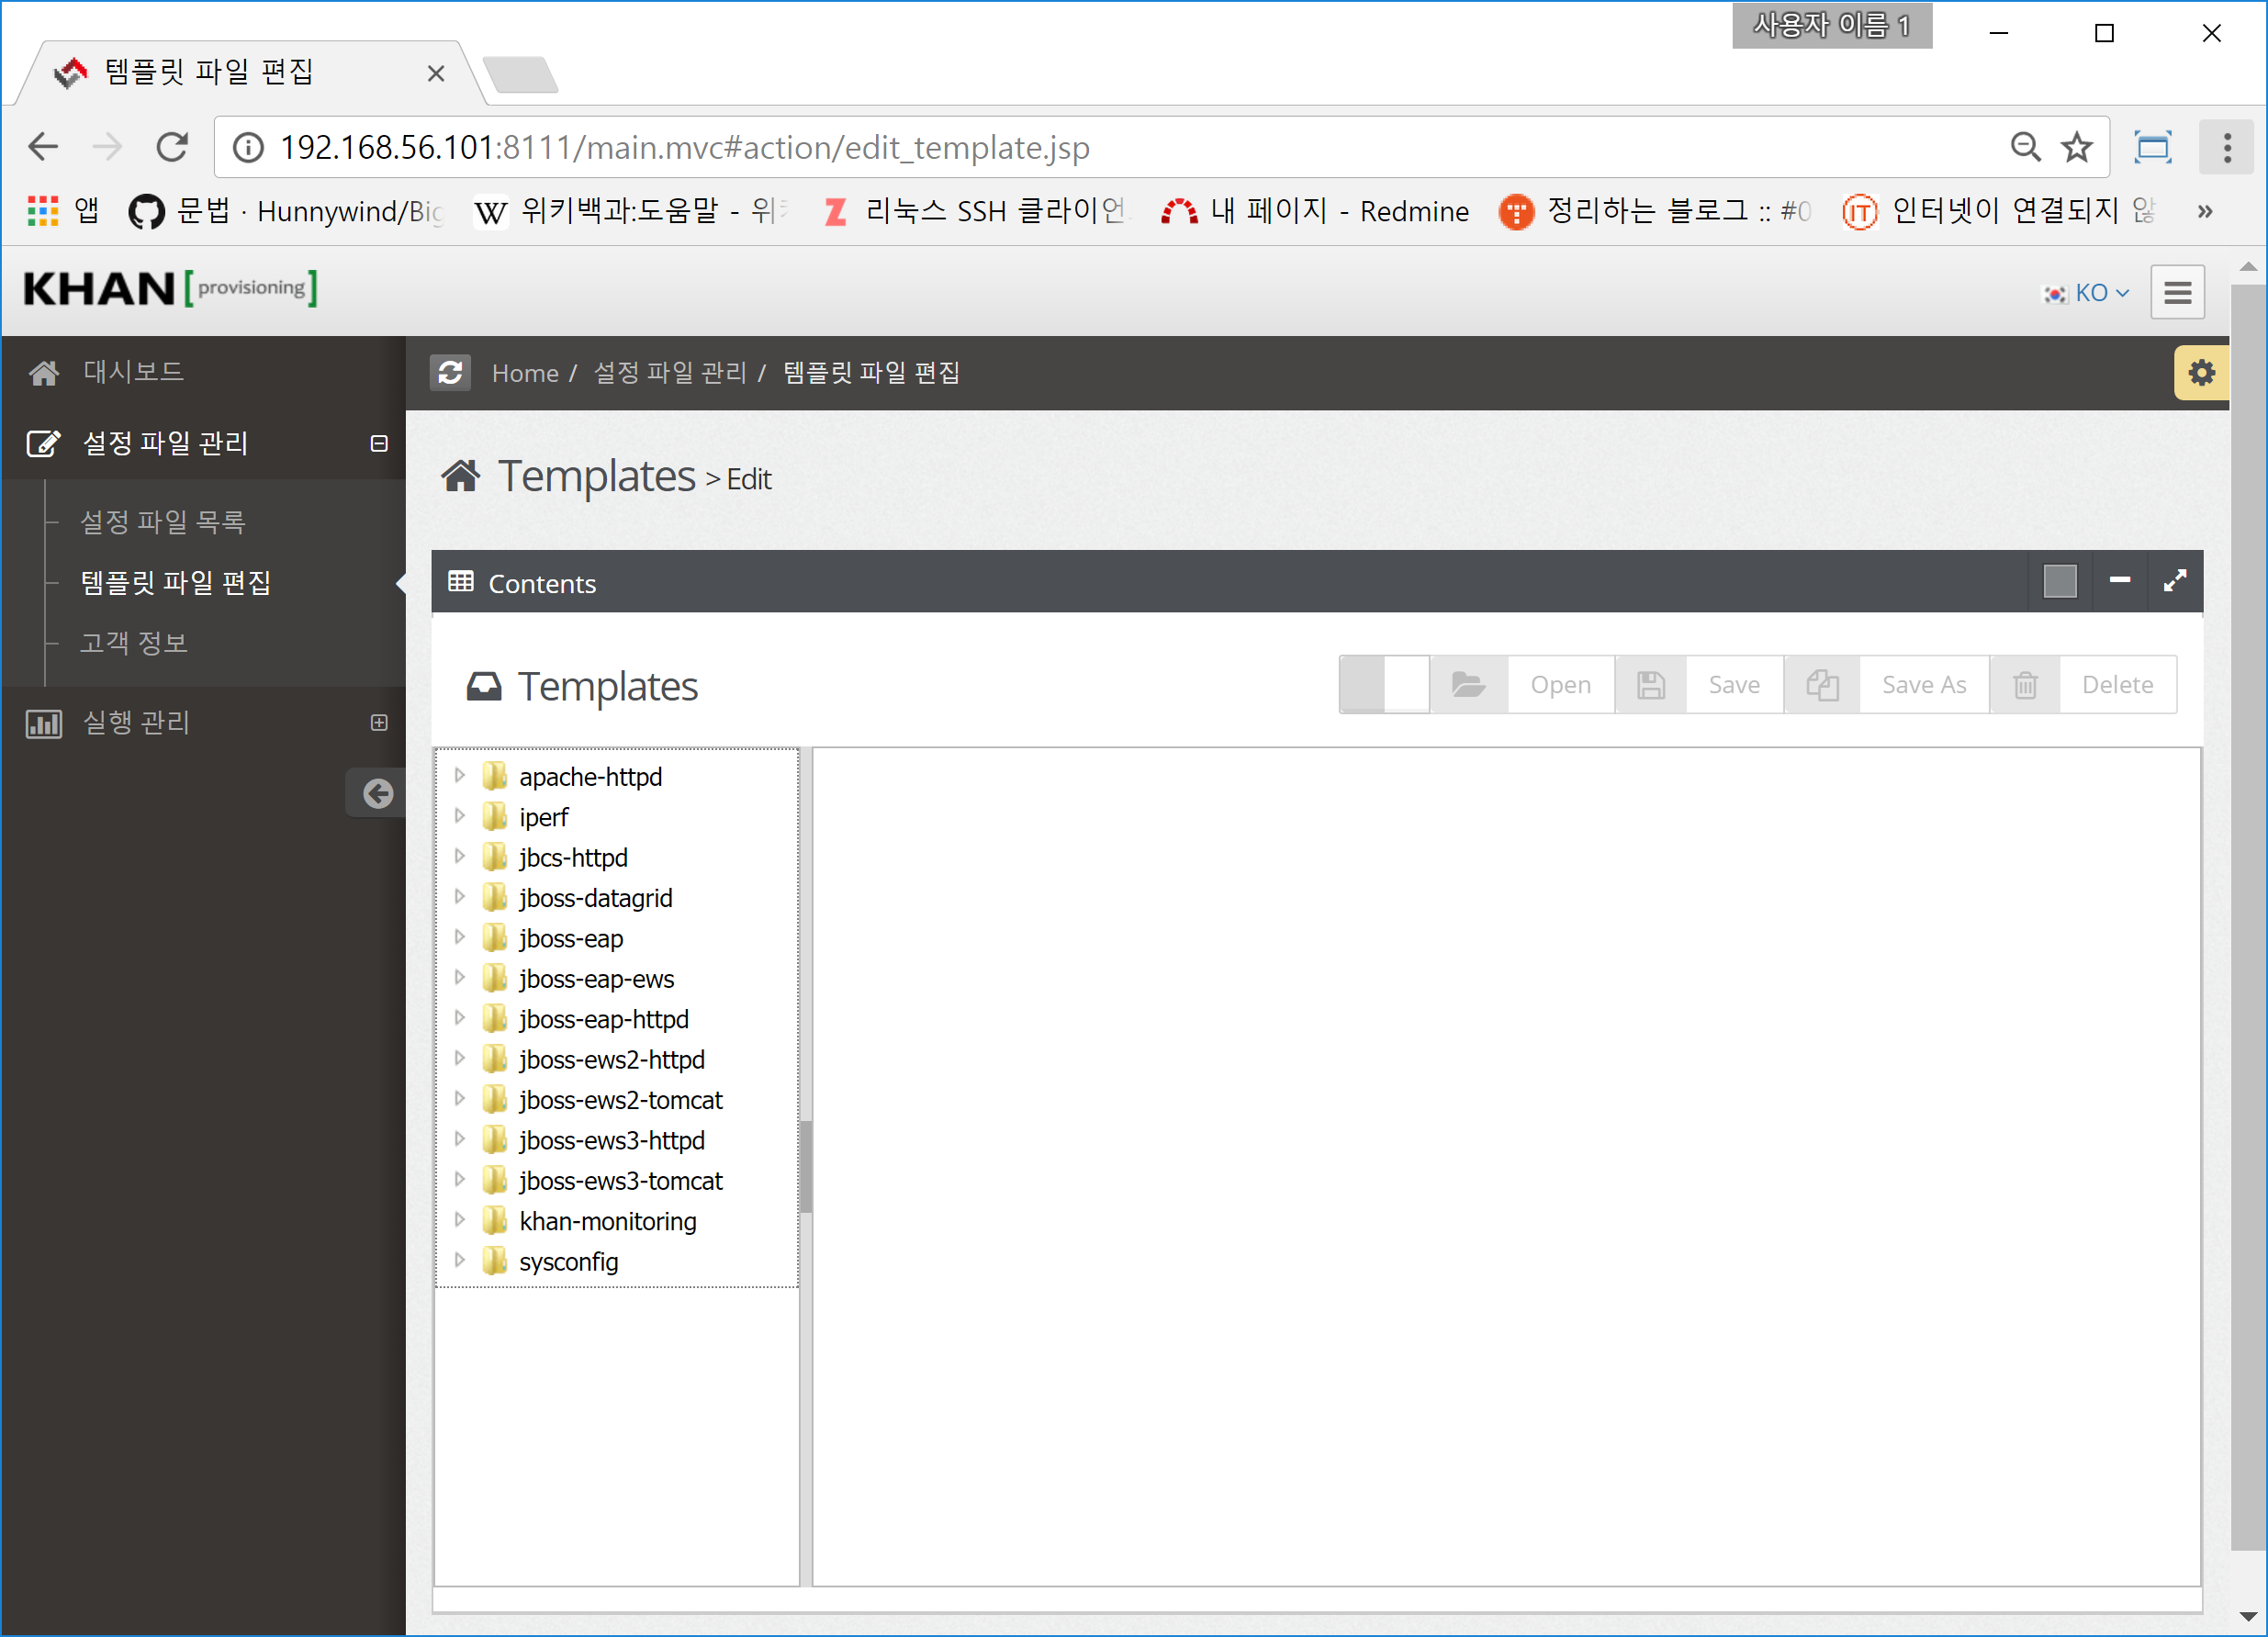Collapse the 설정 파일 관리 menu section
The image size is (2268, 1637).
pyautogui.click(x=379, y=443)
